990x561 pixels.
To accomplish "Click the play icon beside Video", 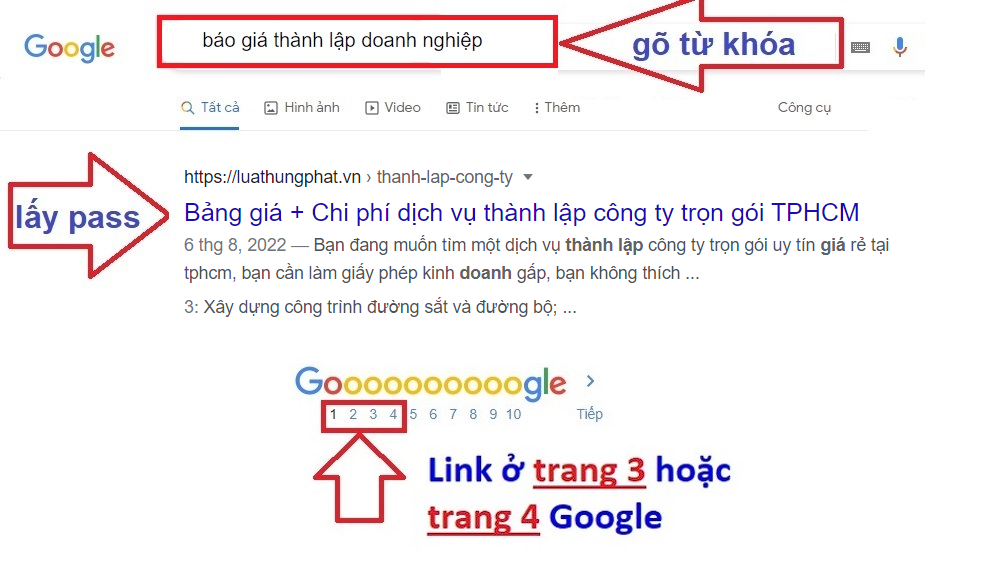I will 372,108.
